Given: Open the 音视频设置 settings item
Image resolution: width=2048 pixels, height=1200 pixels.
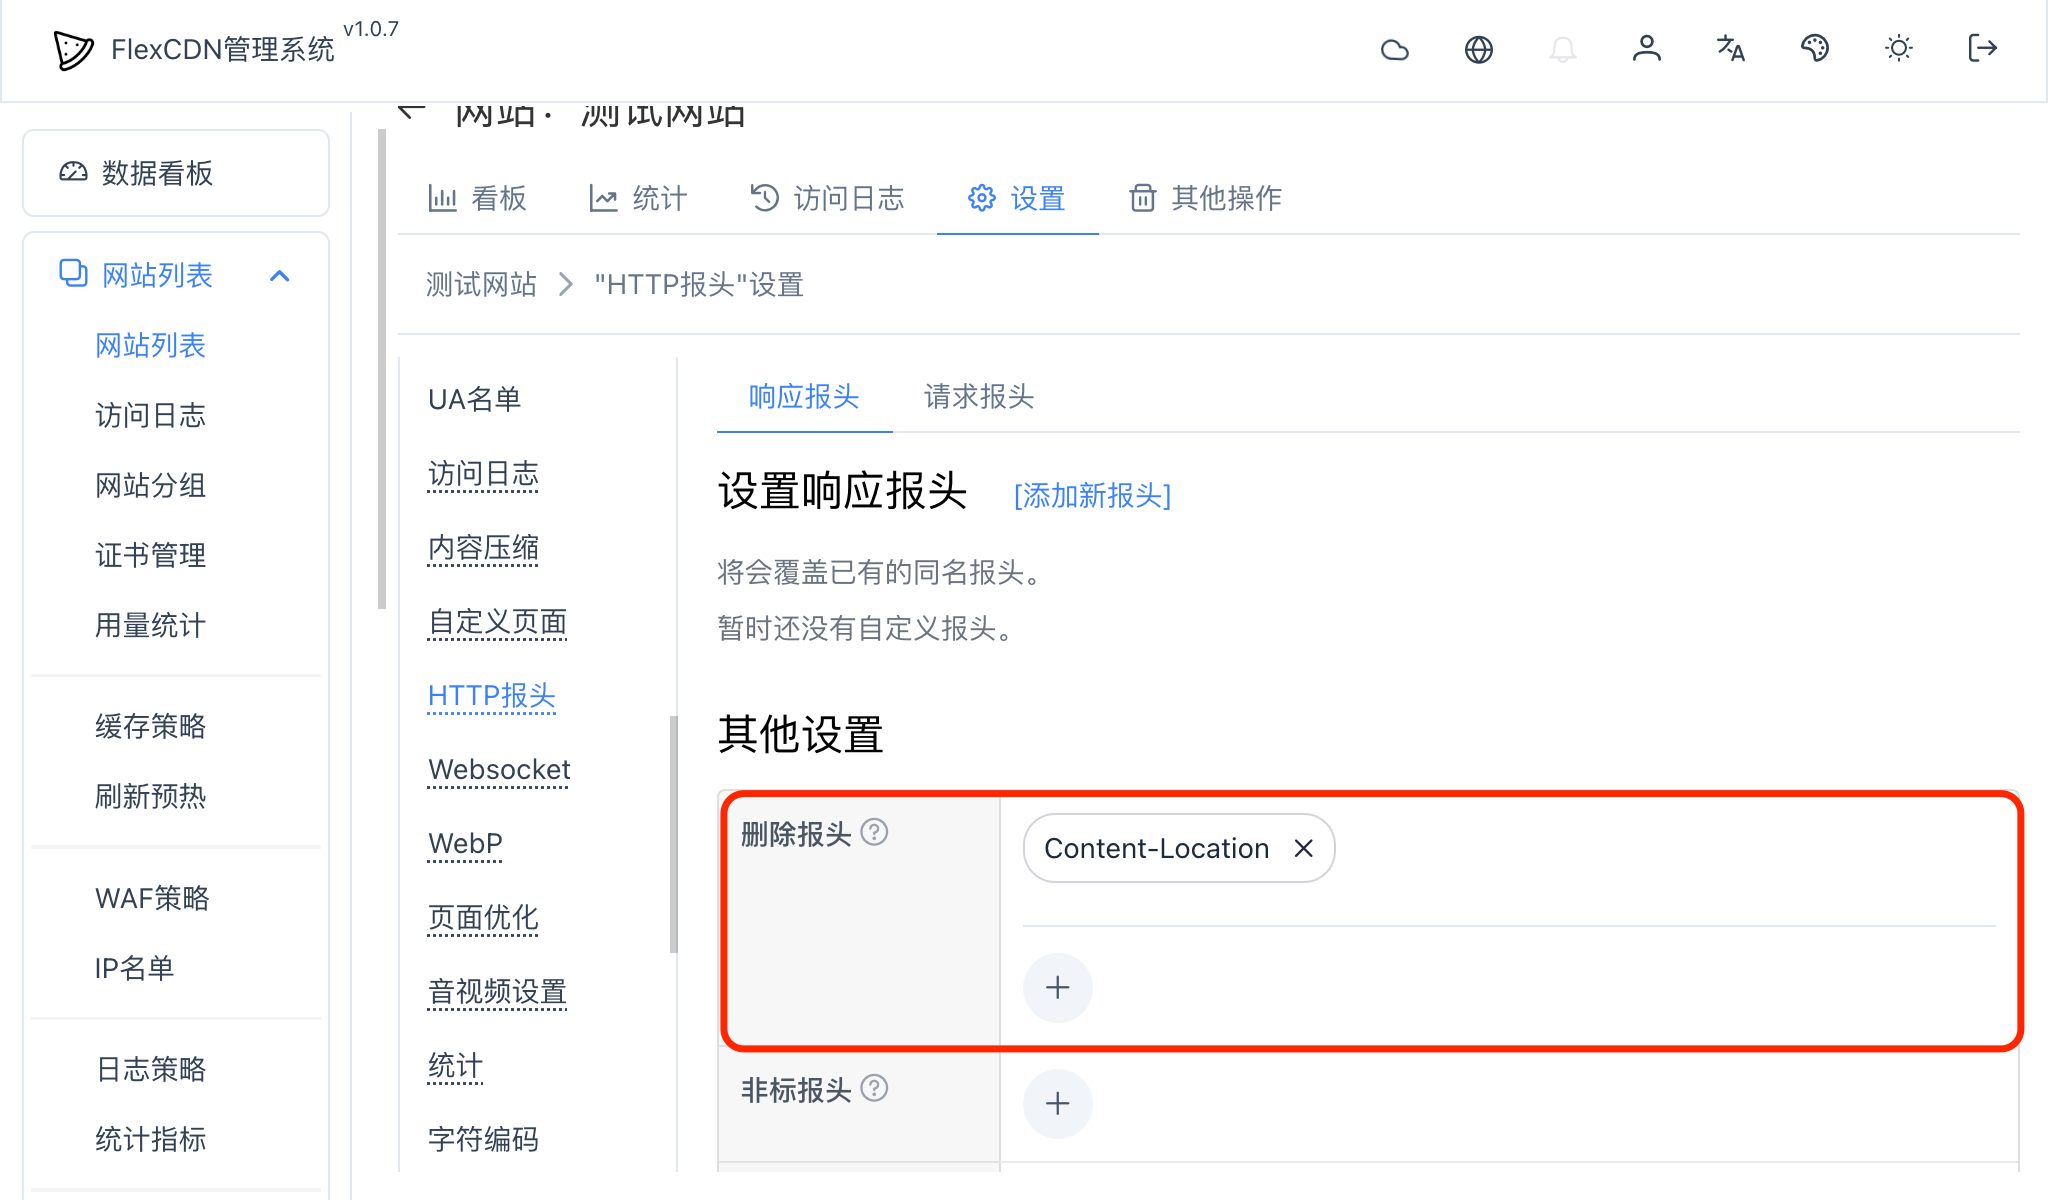Looking at the screenshot, I should pyautogui.click(x=497, y=991).
